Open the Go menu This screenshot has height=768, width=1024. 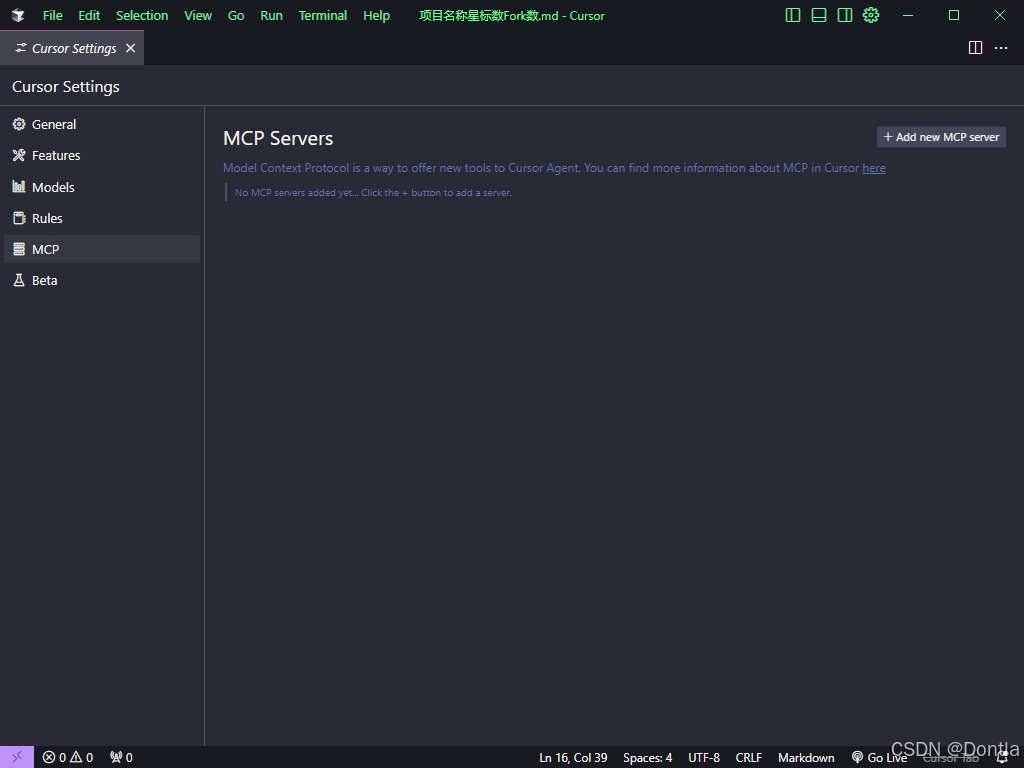coord(236,15)
